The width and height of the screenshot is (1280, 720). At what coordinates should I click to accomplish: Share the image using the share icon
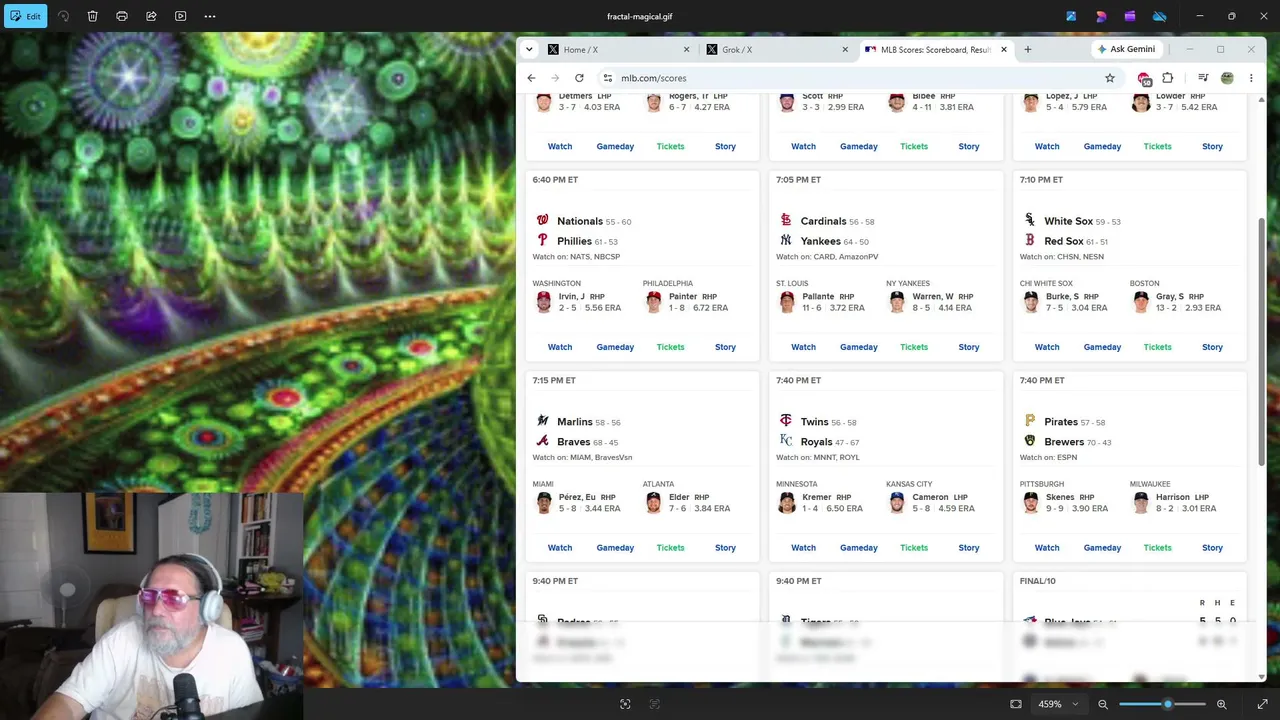click(x=151, y=16)
